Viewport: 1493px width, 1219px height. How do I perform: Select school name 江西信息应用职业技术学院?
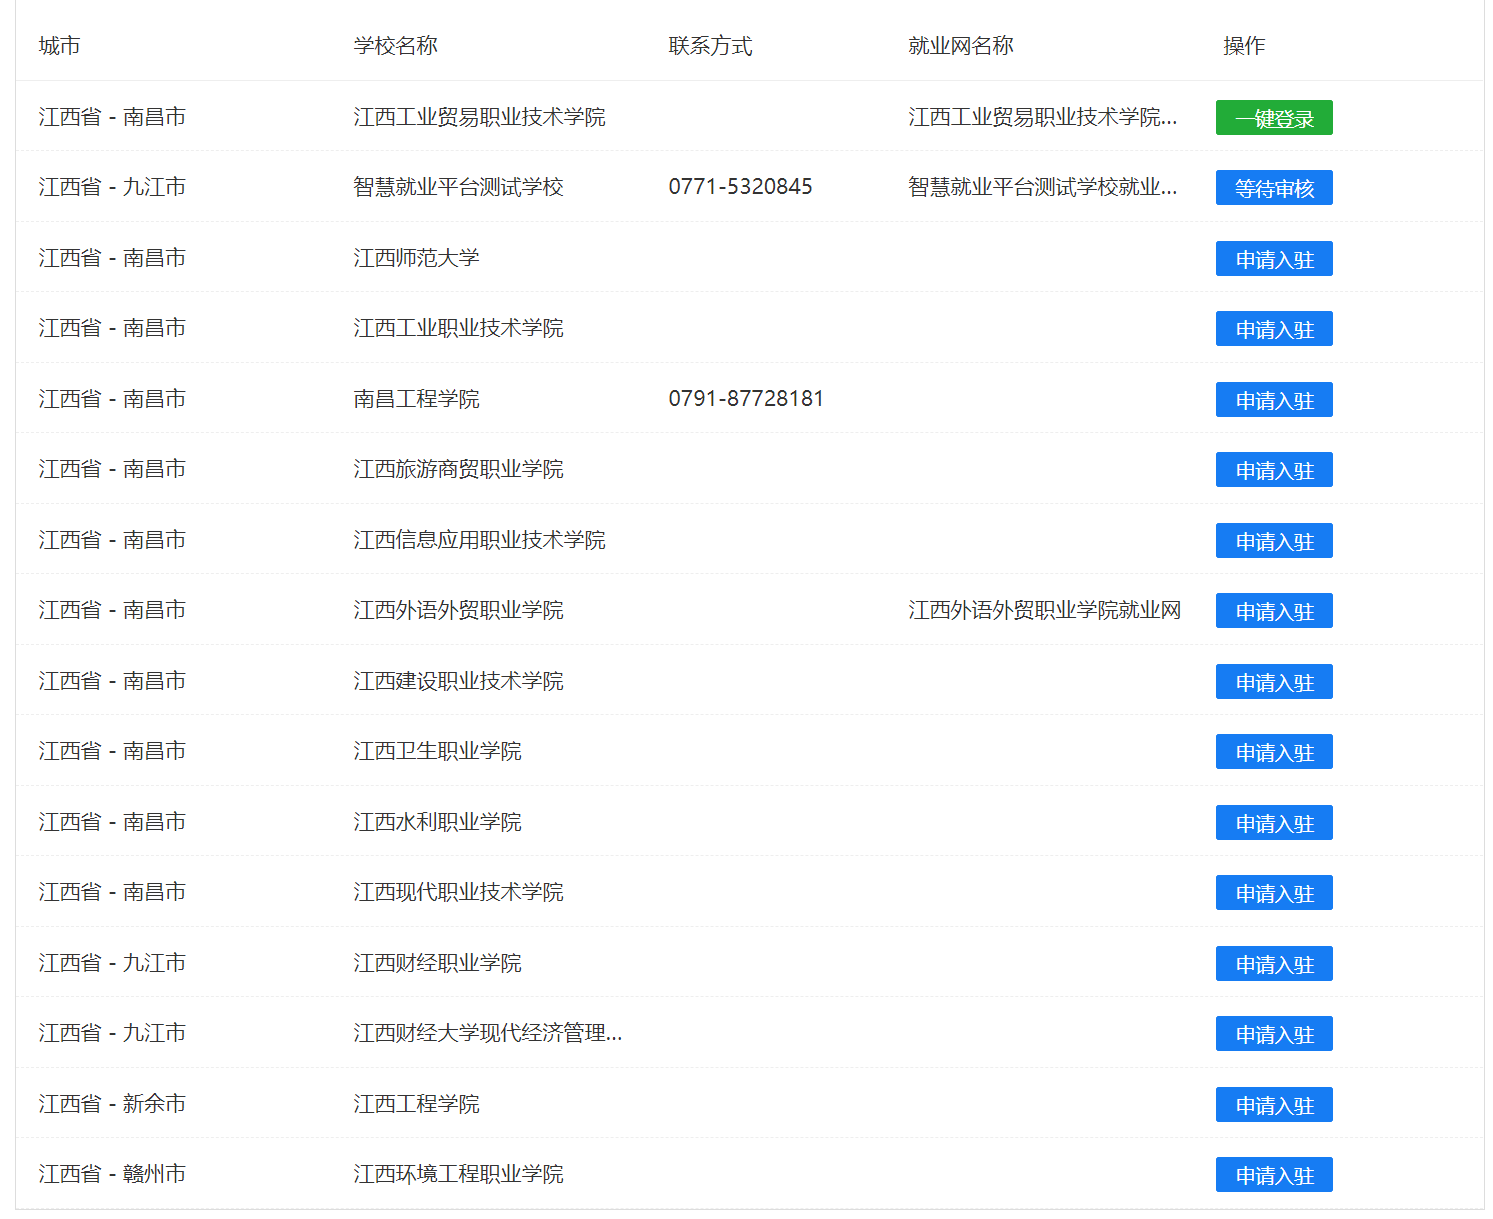(x=480, y=540)
